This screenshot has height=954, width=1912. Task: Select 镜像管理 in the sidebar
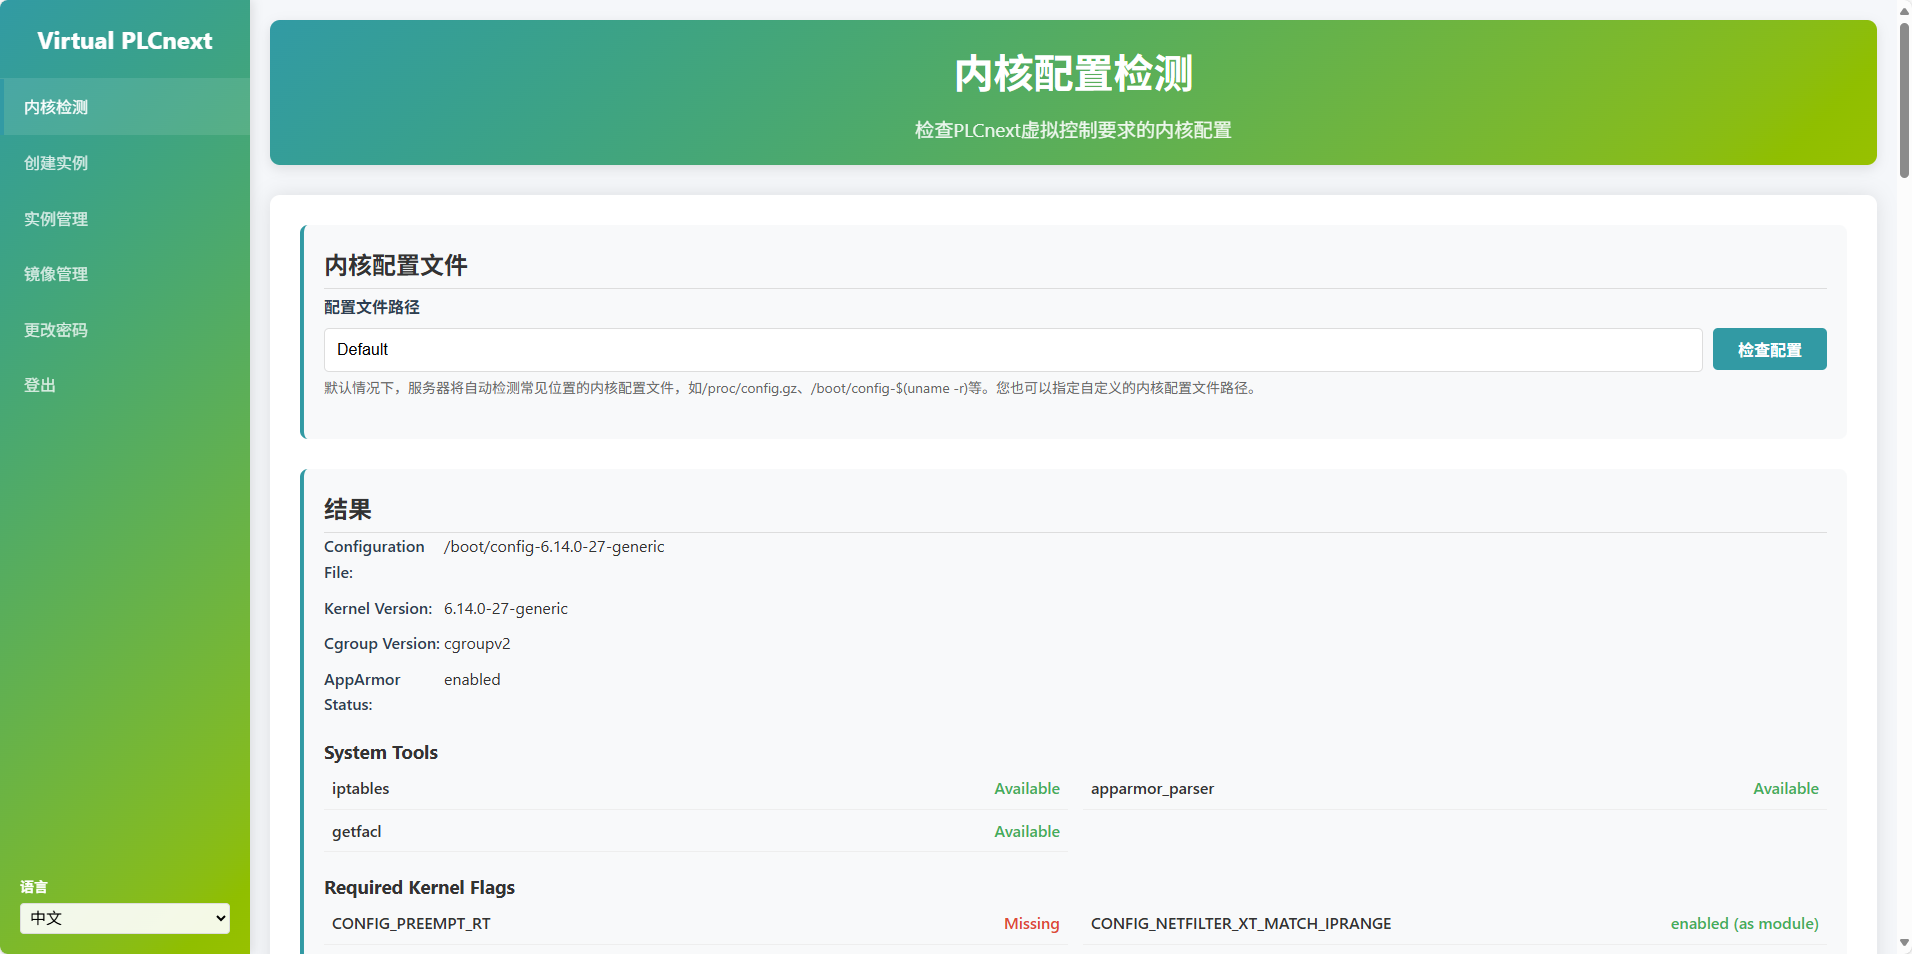(125, 274)
